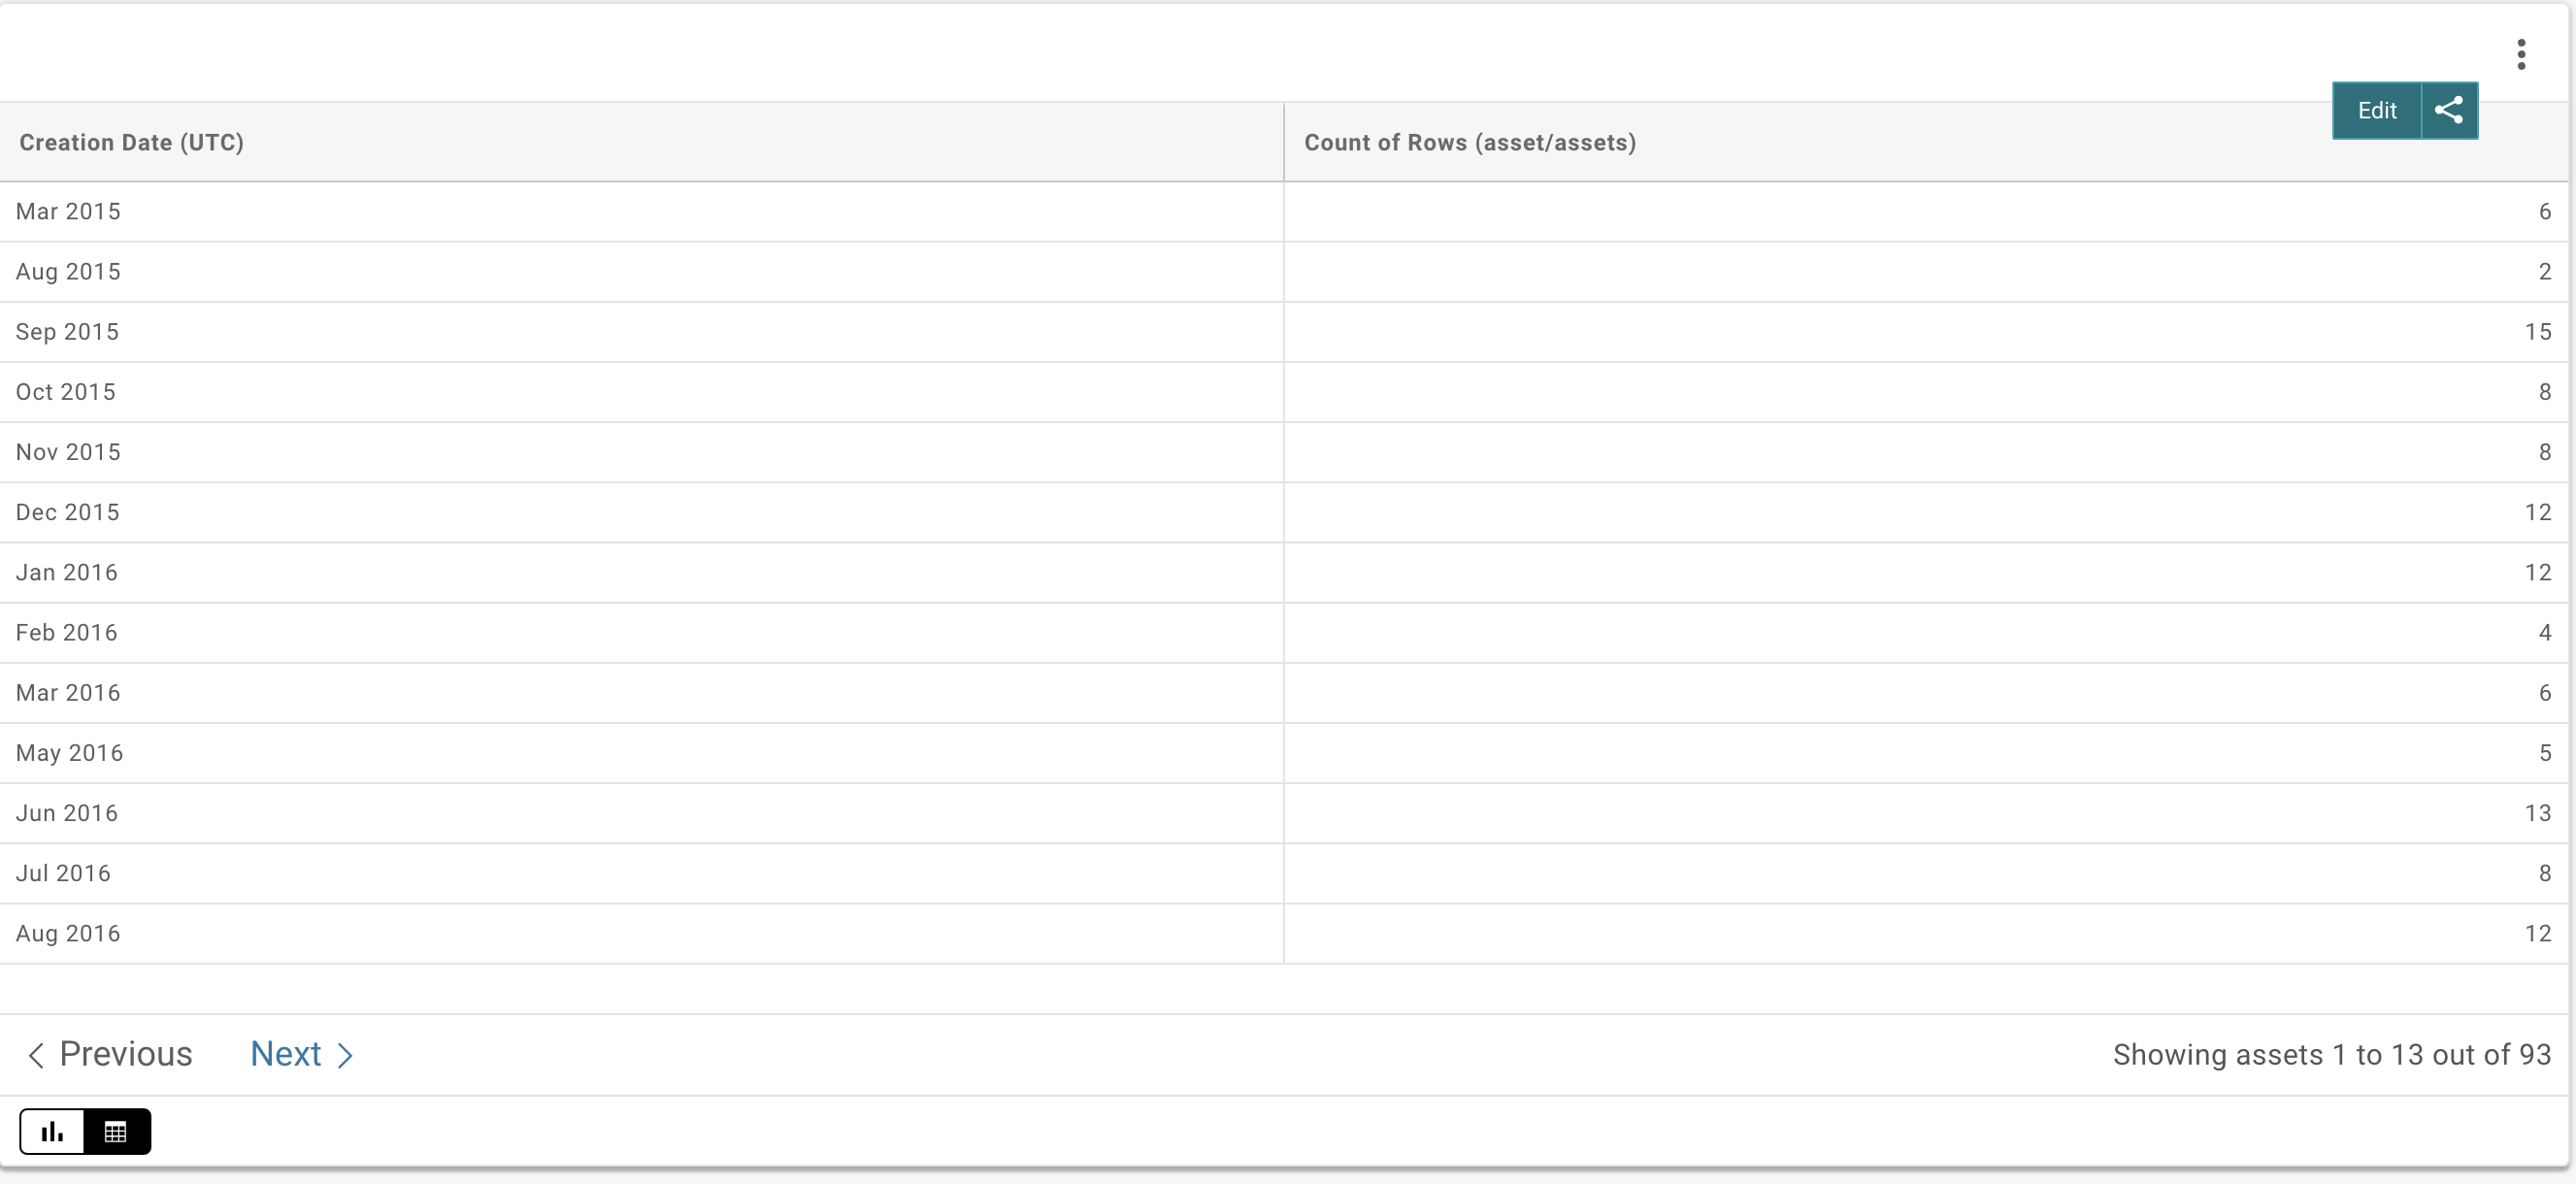Select the Sep 2015 row
The image size is (2576, 1184).
coord(67,332)
